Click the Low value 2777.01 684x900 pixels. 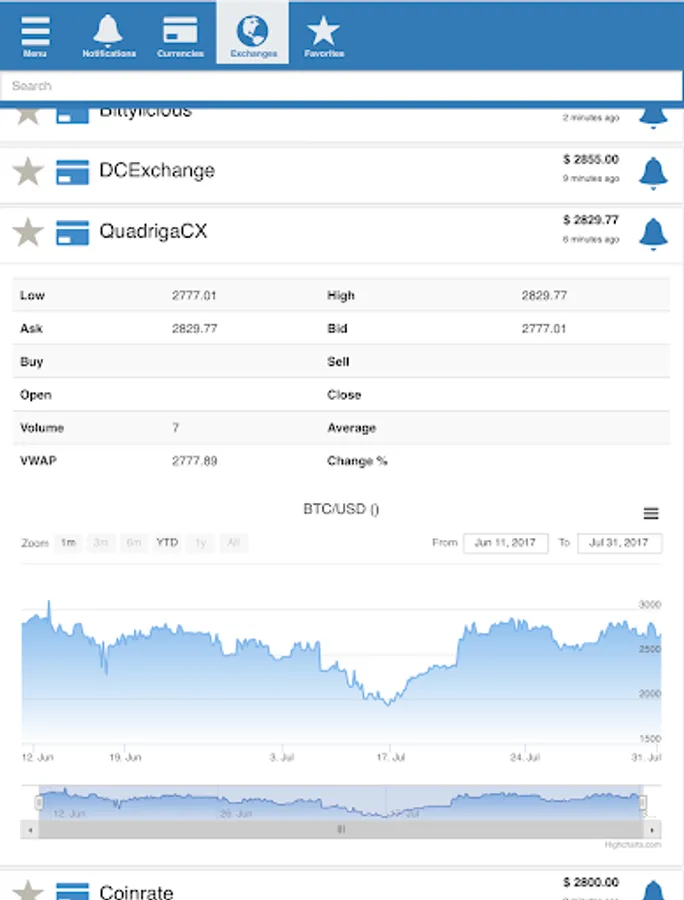pos(194,296)
